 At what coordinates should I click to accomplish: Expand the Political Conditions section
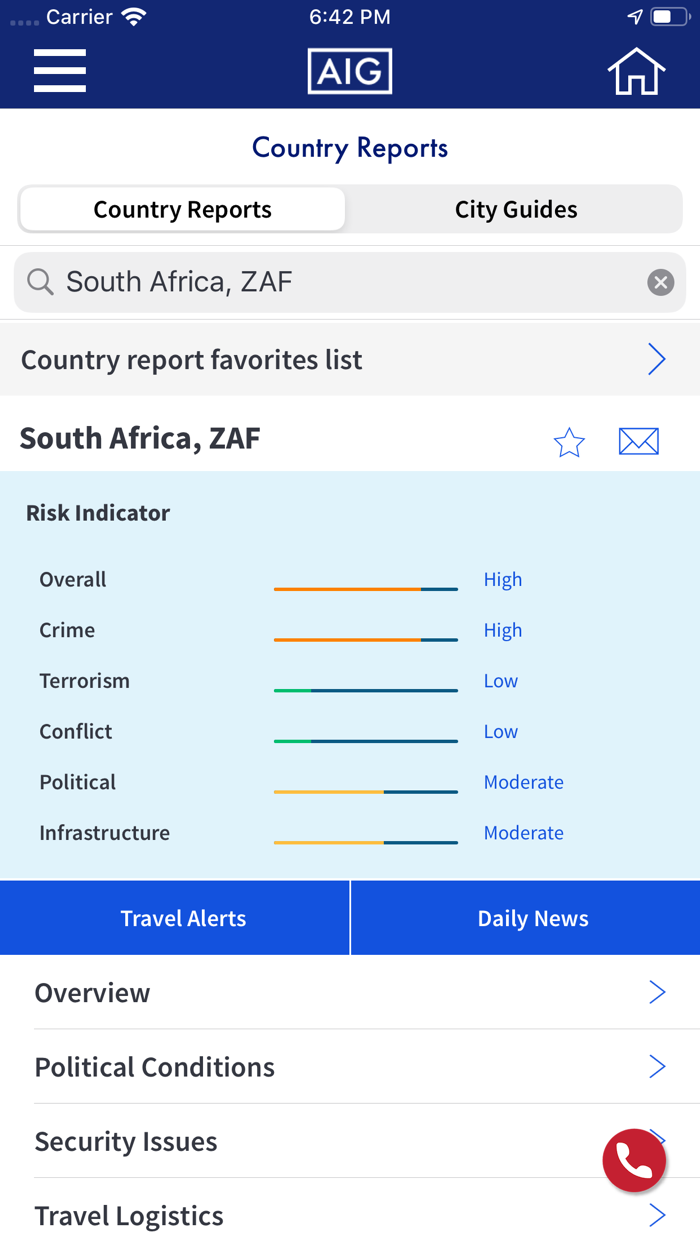click(350, 1066)
